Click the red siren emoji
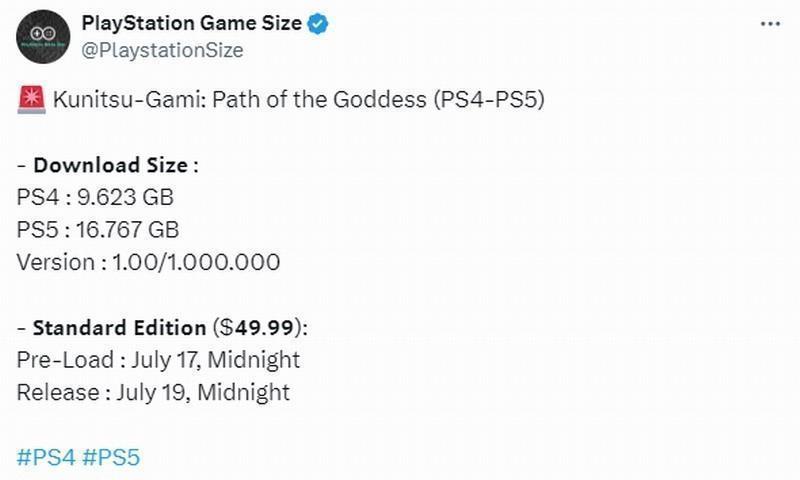800x480 pixels. coord(29,100)
